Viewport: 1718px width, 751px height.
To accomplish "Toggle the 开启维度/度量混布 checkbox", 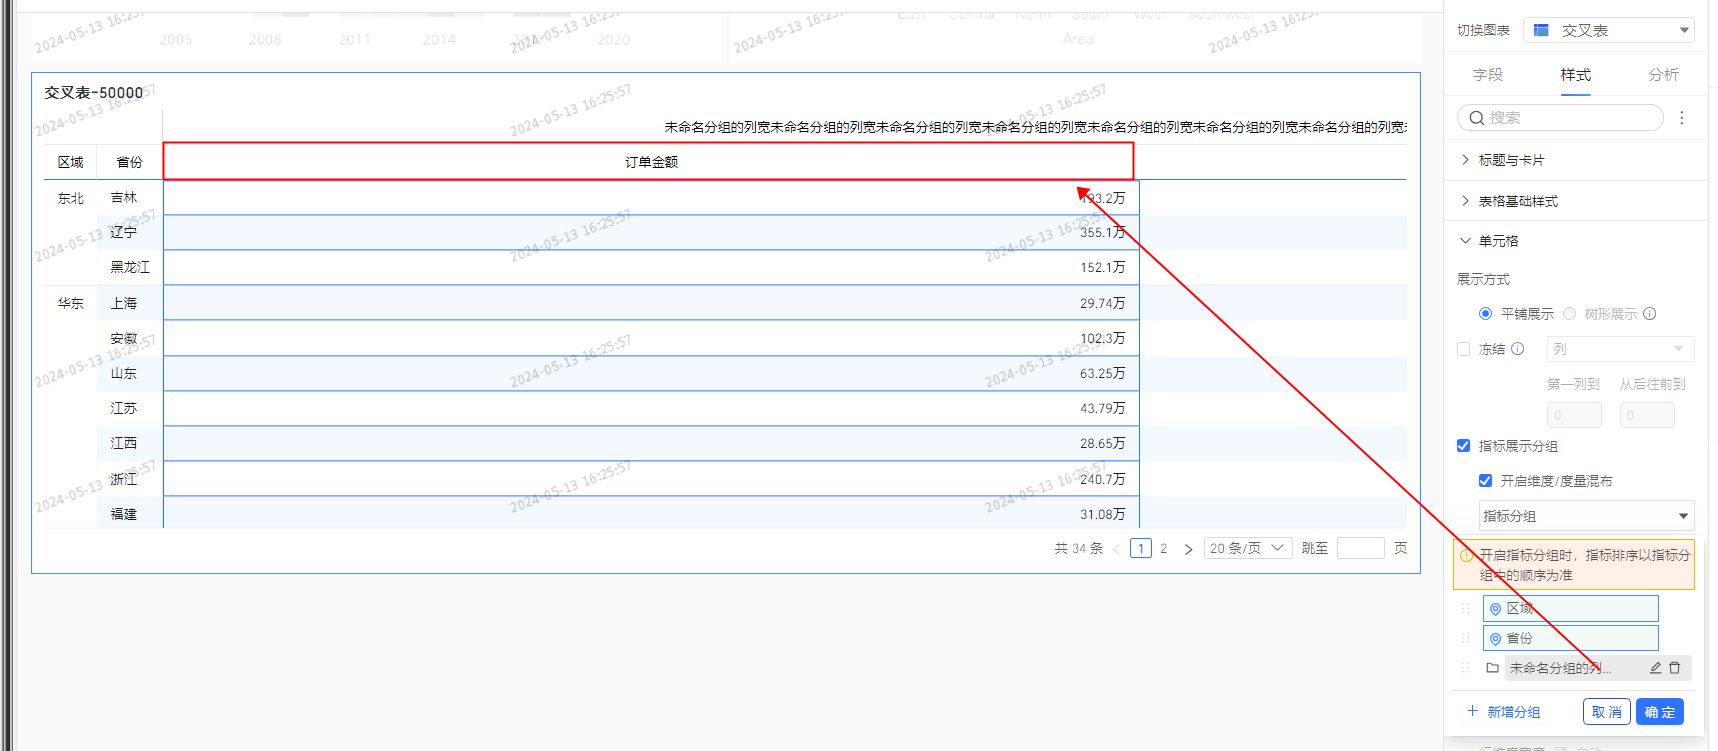I will 1485,481.
